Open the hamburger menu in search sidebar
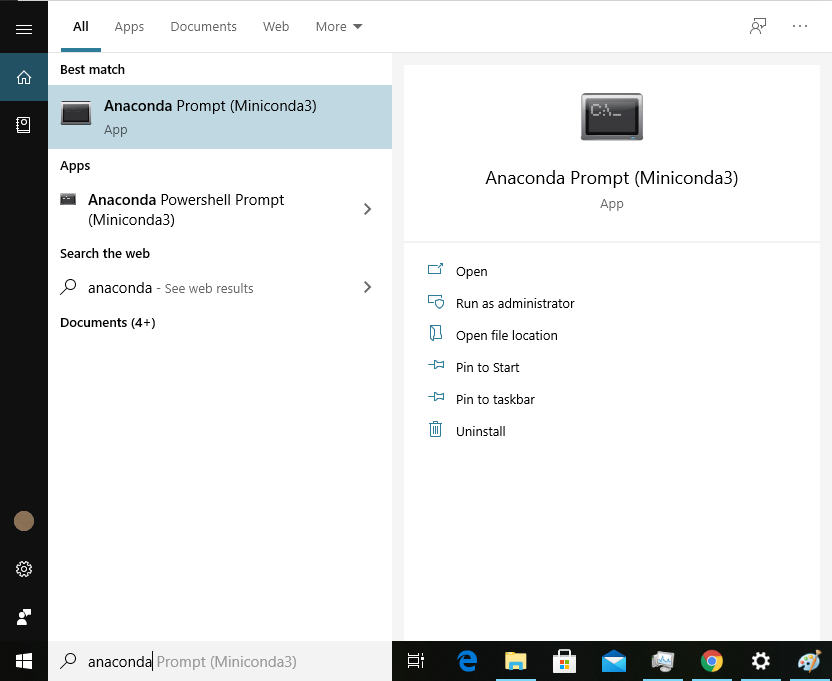Image resolution: width=832 pixels, height=681 pixels. (x=24, y=29)
